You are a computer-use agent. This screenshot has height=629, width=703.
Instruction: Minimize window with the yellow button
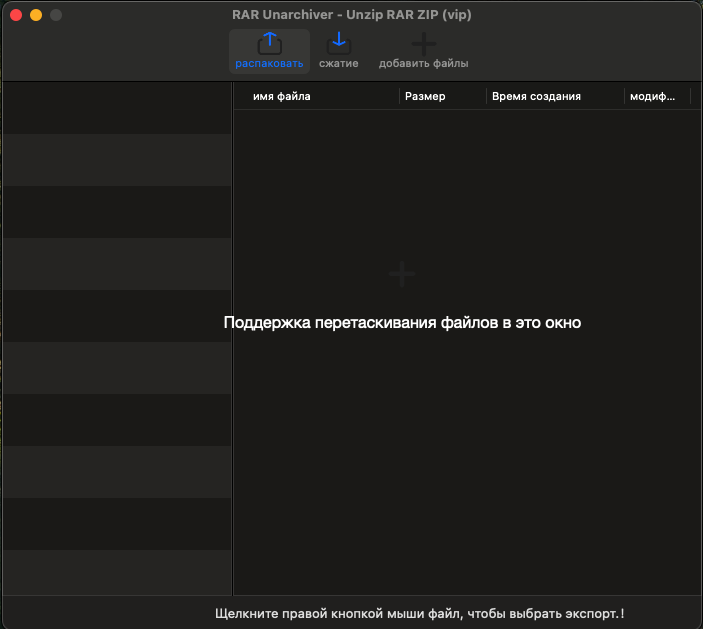click(36, 15)
